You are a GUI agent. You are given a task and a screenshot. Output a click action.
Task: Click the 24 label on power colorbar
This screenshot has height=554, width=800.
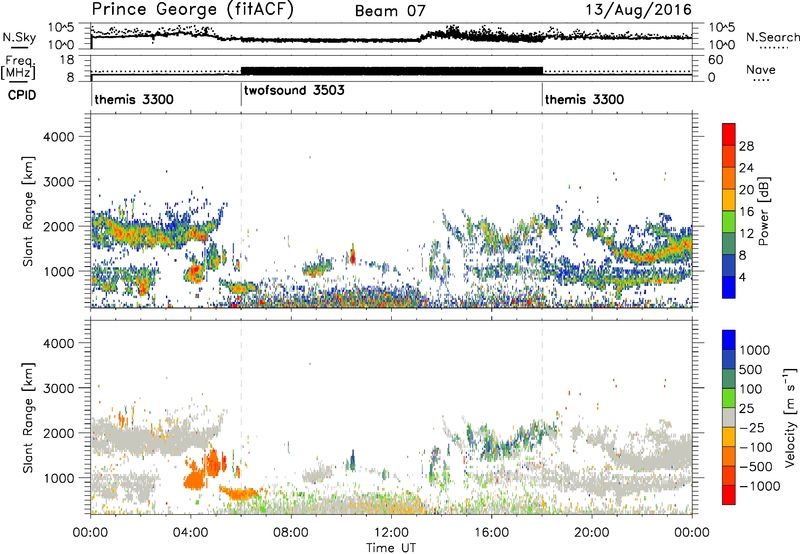[x=746, y=168]
